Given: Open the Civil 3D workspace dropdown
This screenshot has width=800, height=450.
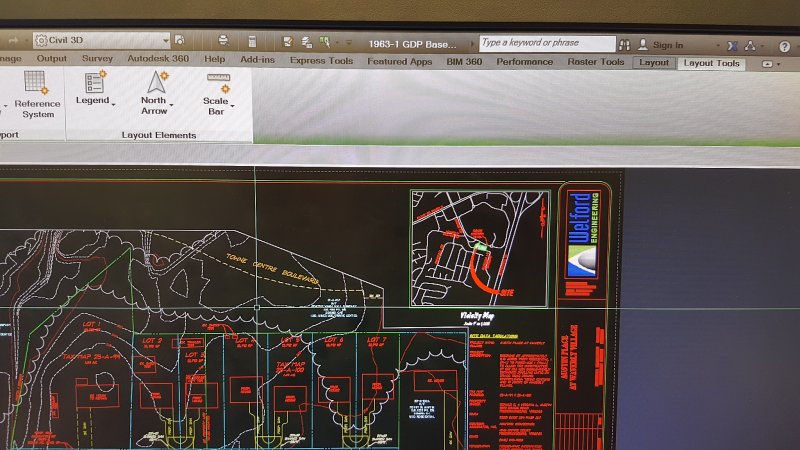Looking at the screenshot, I should pyautogui.click(x=102, y=40).
